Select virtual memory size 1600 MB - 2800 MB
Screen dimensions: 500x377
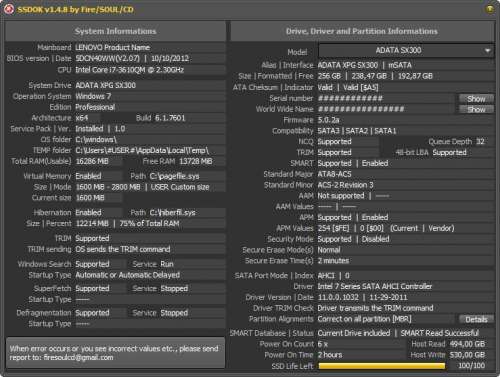(x=108, y=187)
